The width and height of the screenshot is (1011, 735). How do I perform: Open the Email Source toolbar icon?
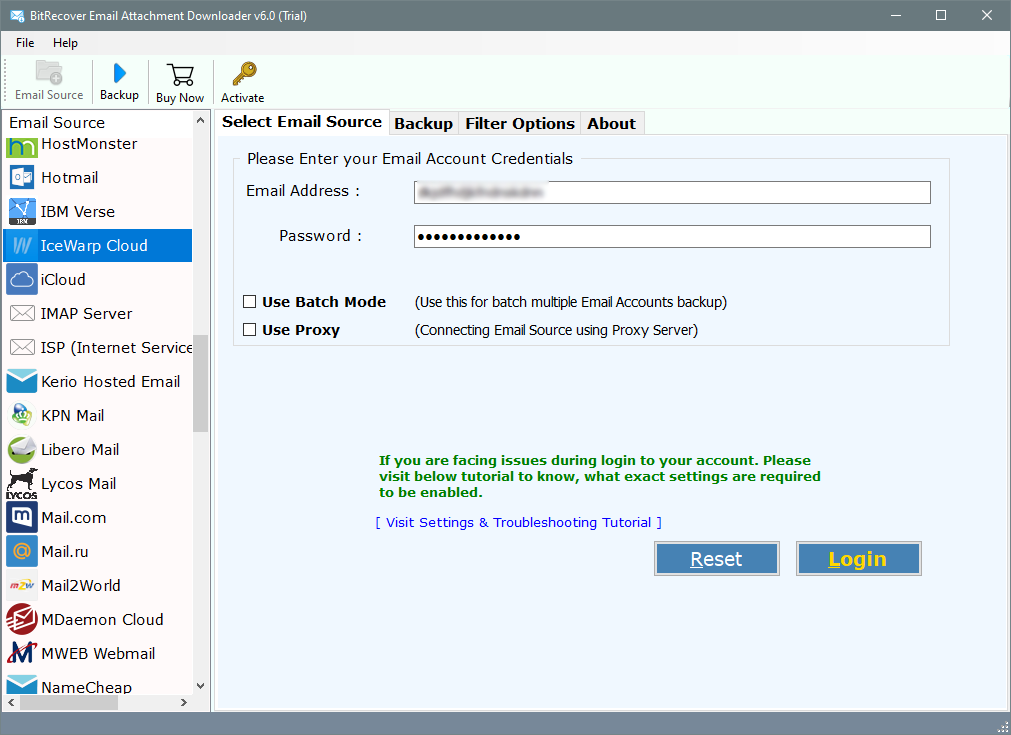coord(49,72)
